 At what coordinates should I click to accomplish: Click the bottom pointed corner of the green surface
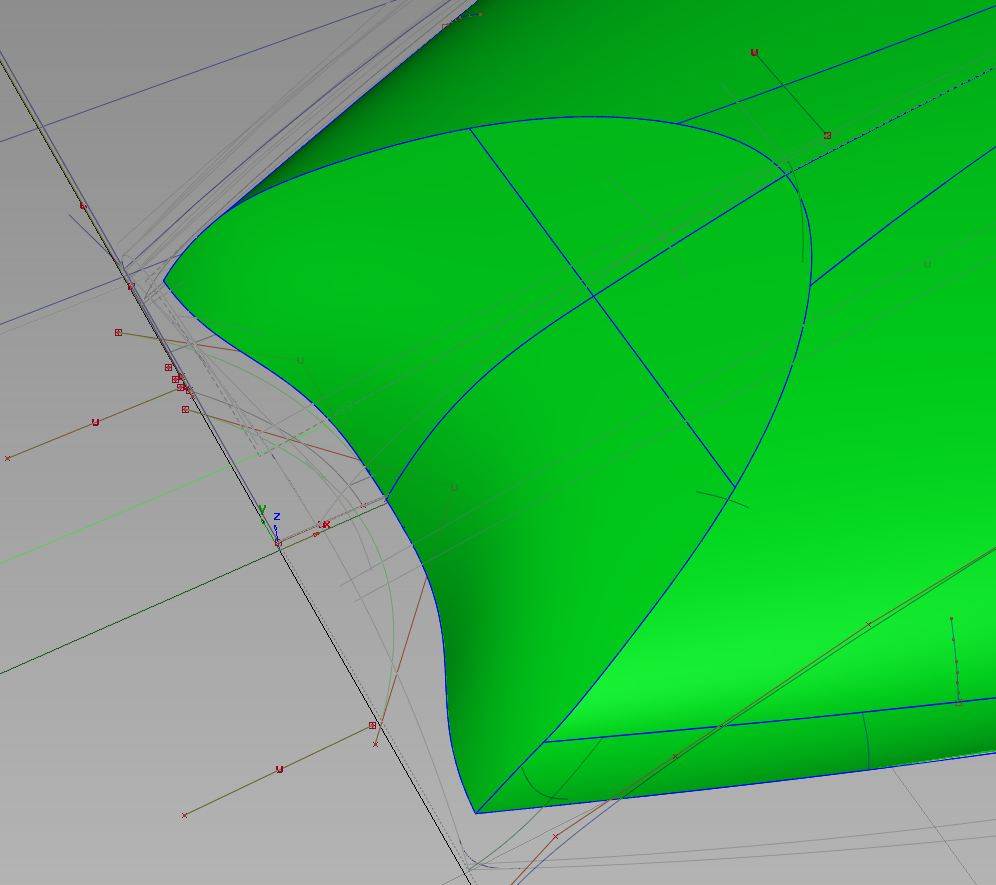pos(476,812)
